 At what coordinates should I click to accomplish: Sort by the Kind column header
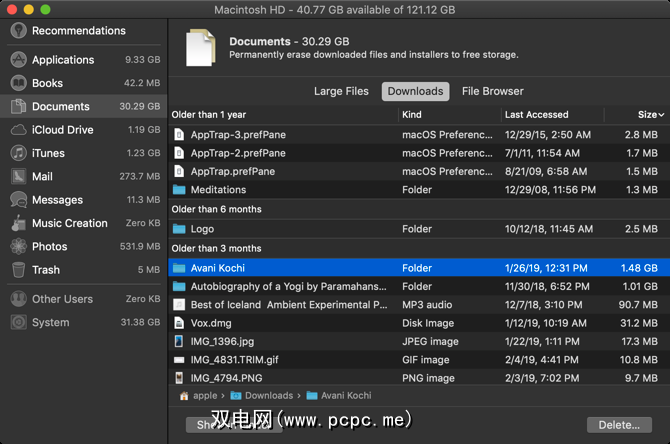tap(412, 115)
